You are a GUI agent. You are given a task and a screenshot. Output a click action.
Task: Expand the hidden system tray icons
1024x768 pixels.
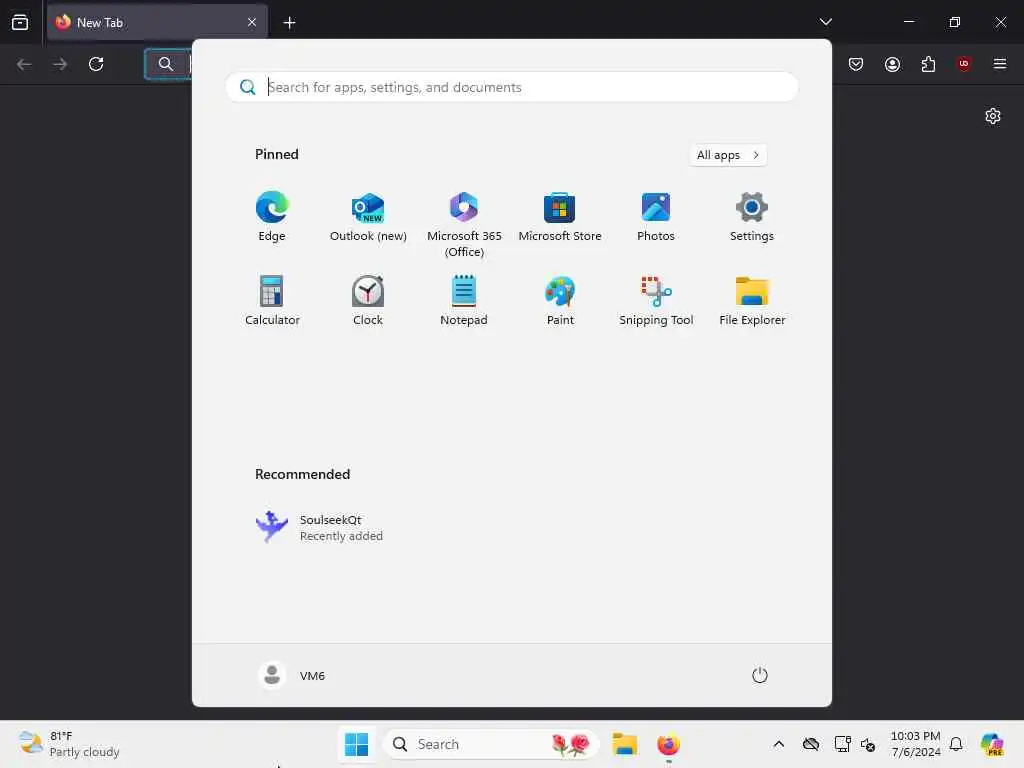(778, 744)
